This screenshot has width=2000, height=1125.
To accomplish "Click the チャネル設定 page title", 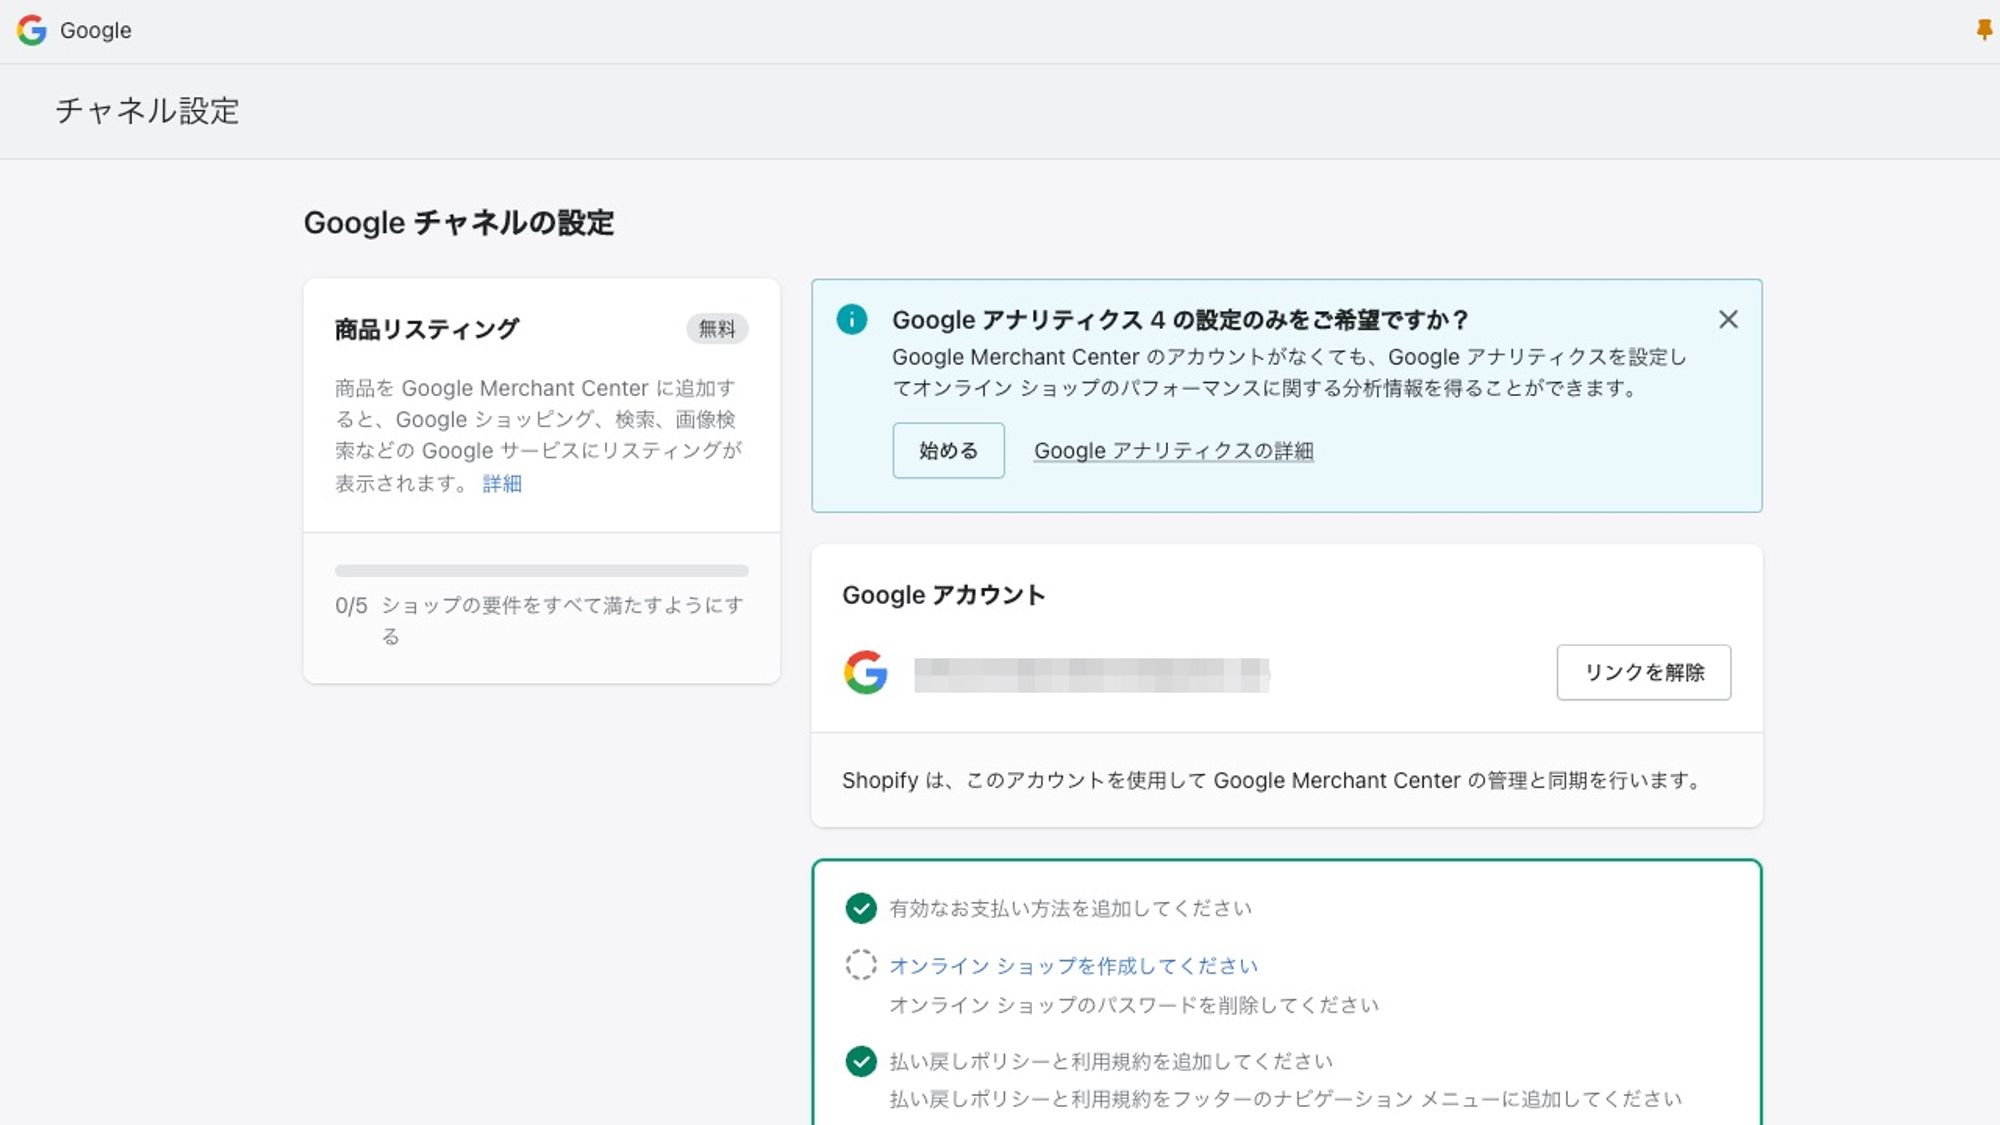I will (x=147, y=111).
